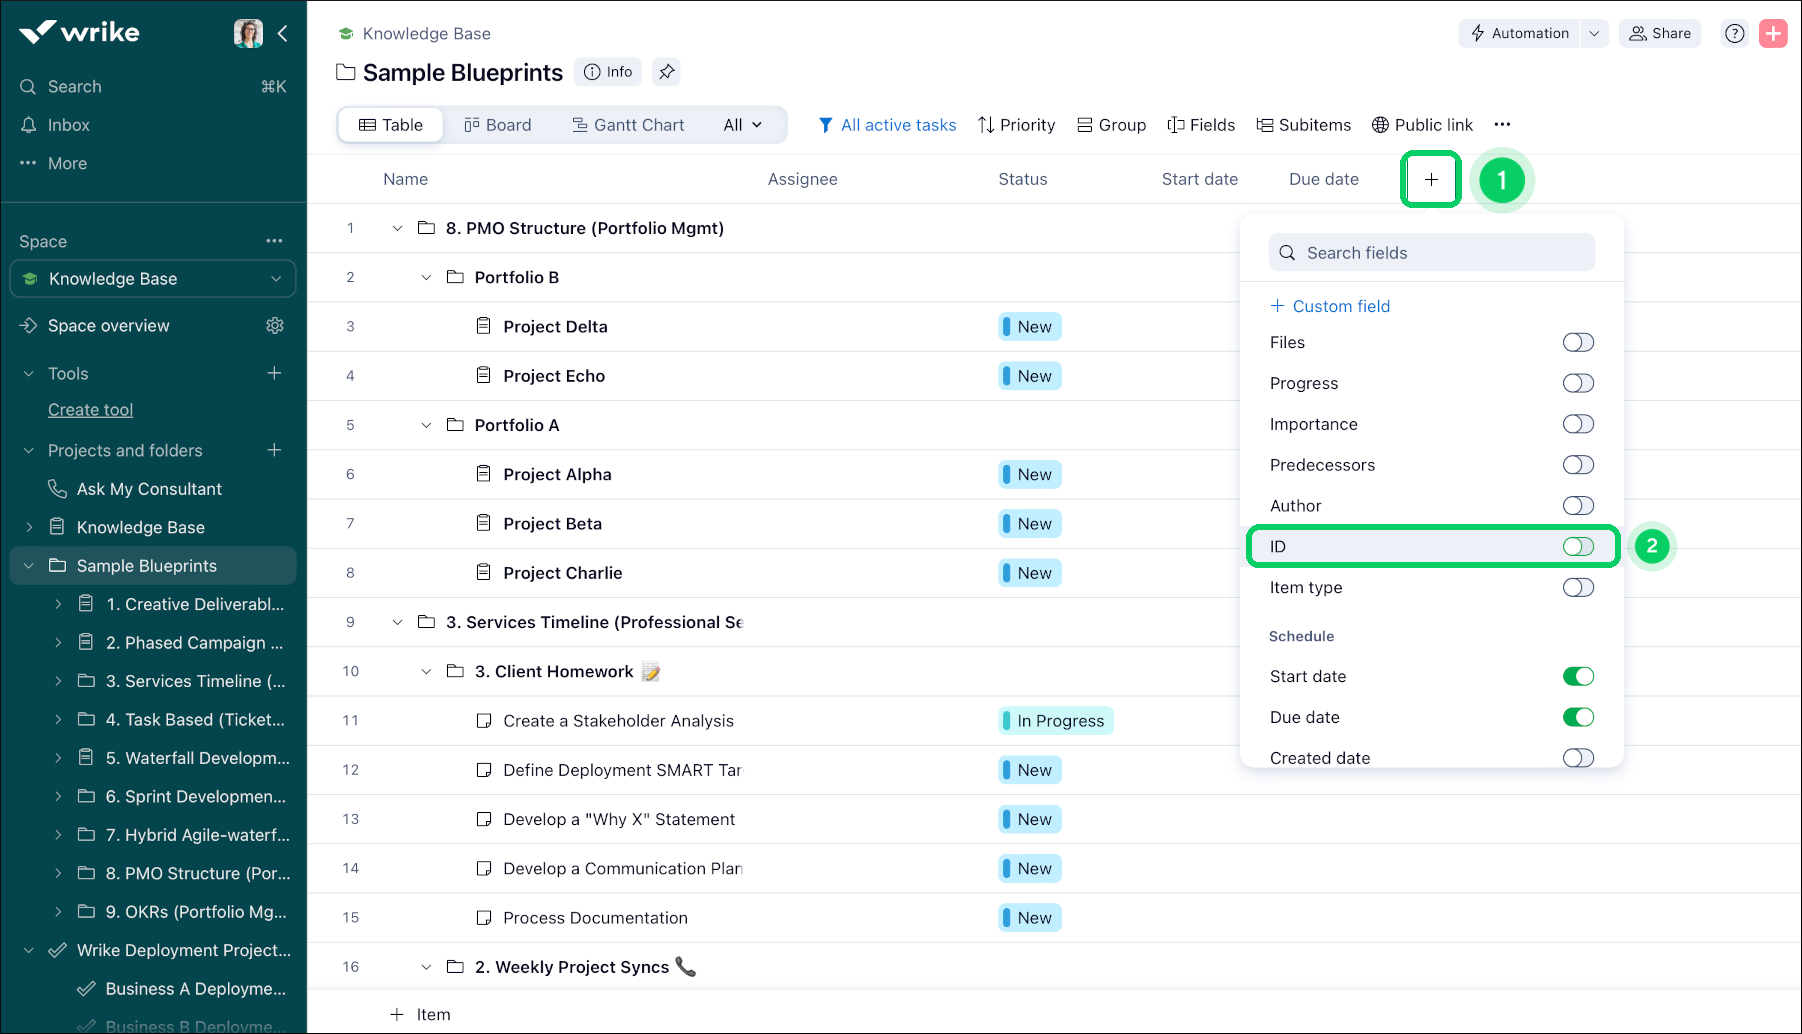Image resolution: width=1802 pixels, height=1034 pixels.
Task: Switch to the Board view tab
Action: coord(498,124)
